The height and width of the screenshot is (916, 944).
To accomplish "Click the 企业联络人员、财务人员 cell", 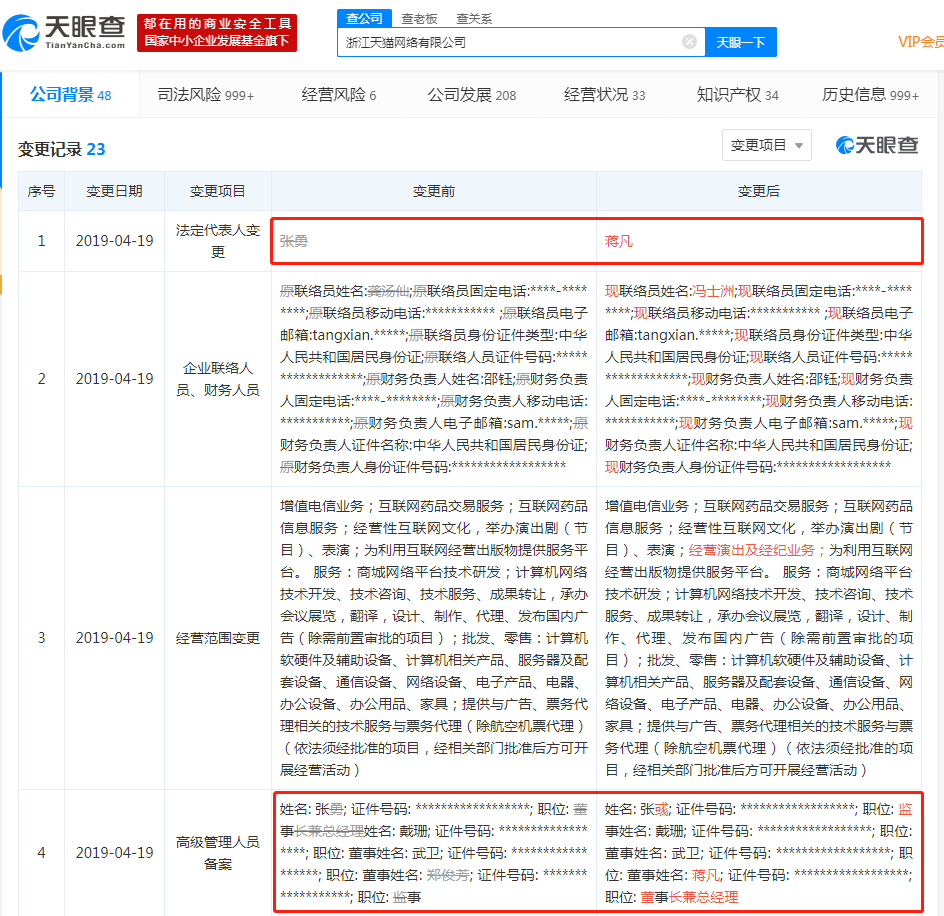I will (217, 379).
